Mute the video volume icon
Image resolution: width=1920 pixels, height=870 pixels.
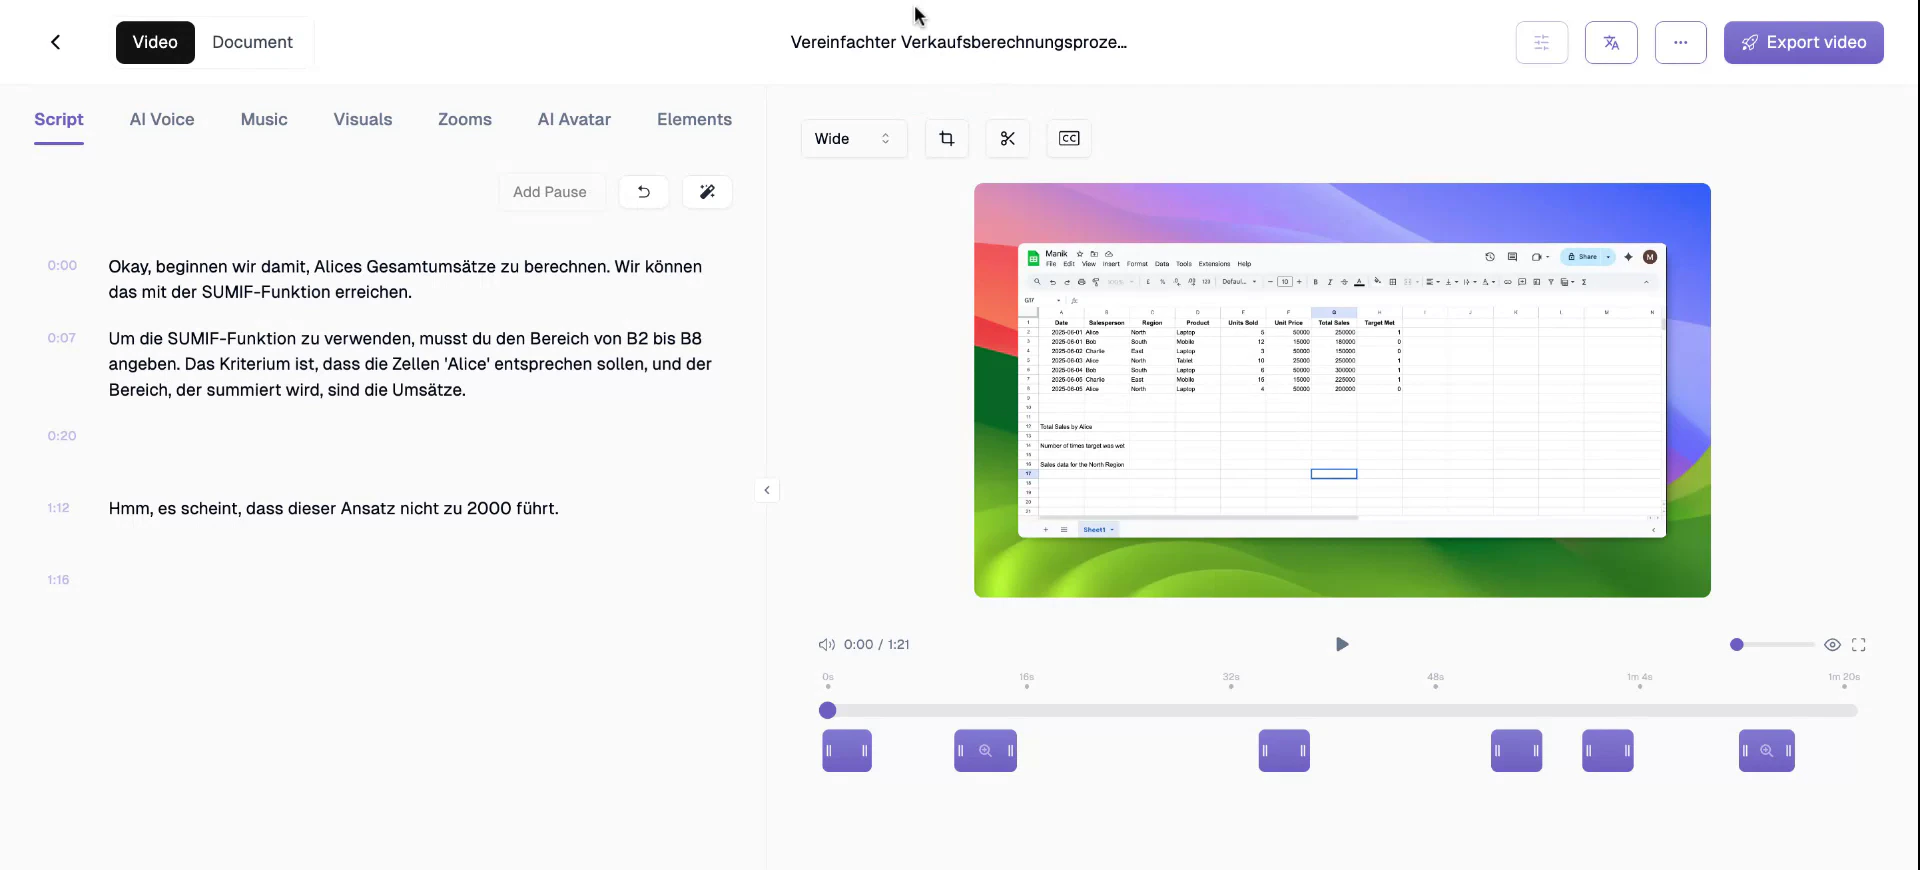827,644
